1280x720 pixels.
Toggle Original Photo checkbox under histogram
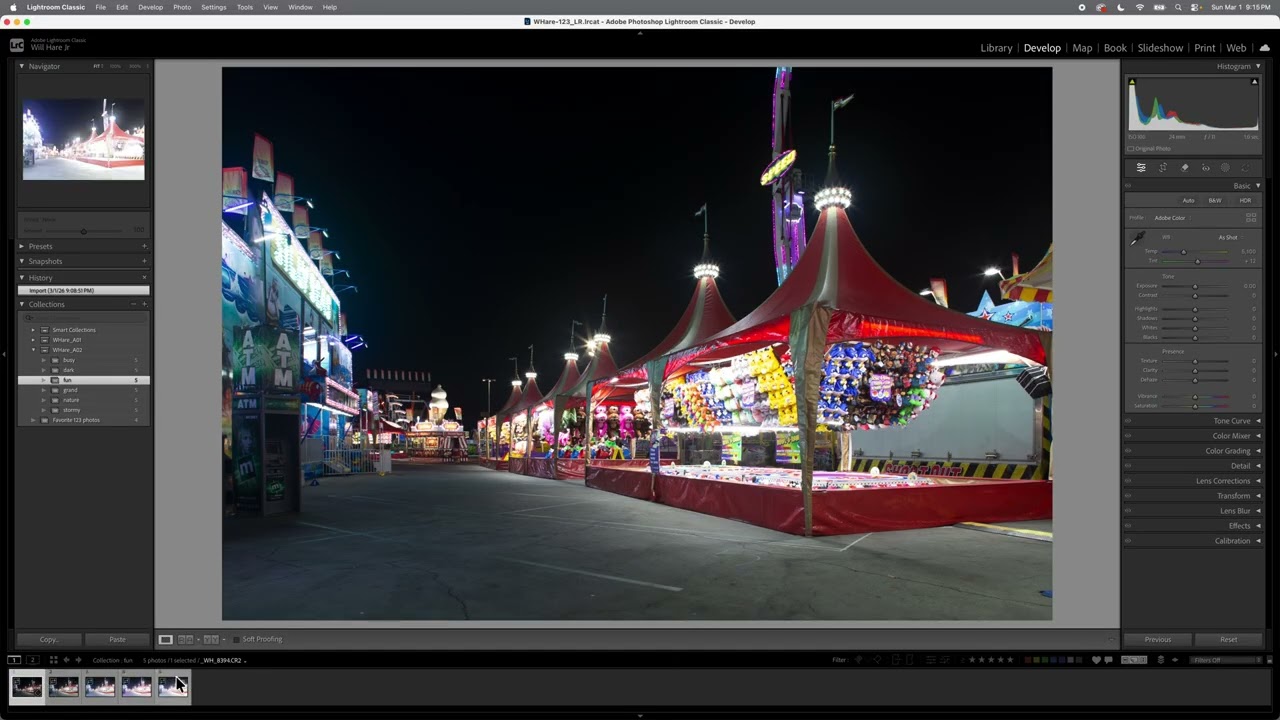point(1131,149)
